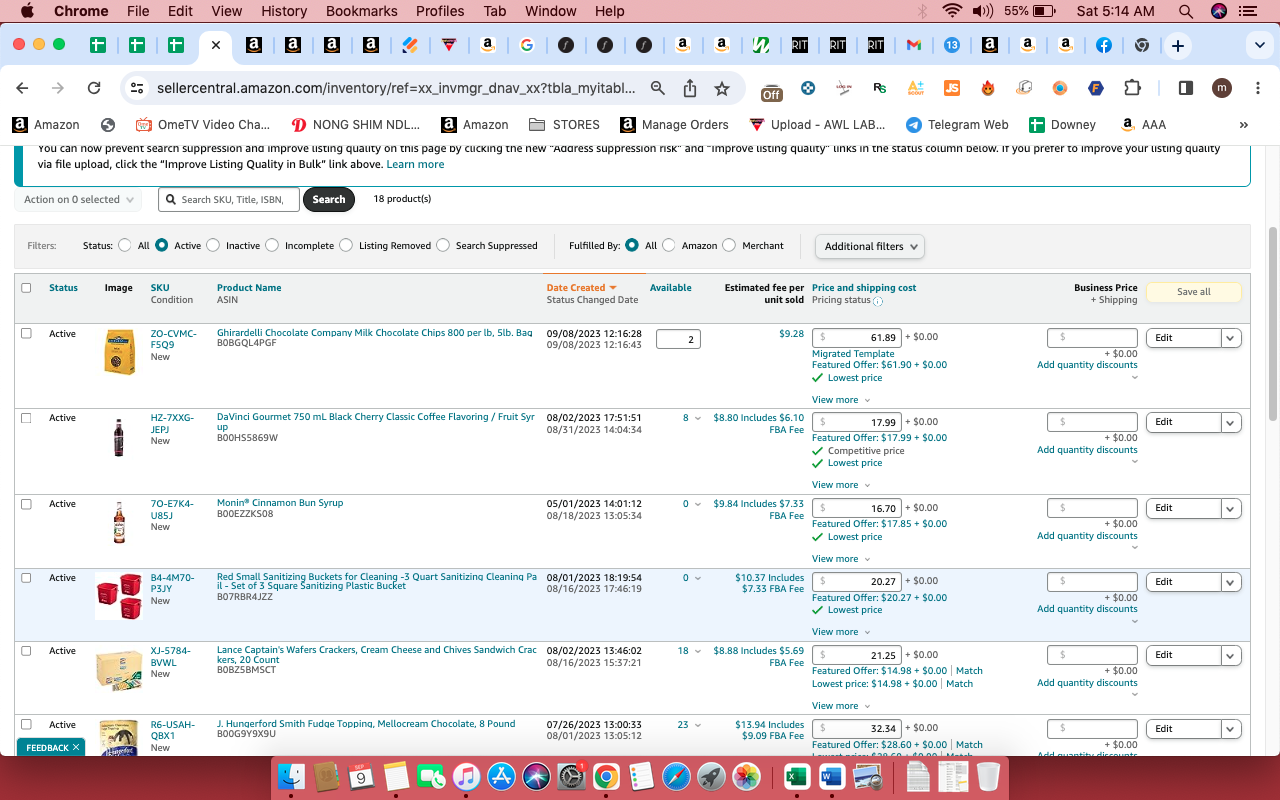This screenshot has height=800, width=1280.
Task: Open the Chrome three-dot menu
Action: click(x=1256, y=88)
